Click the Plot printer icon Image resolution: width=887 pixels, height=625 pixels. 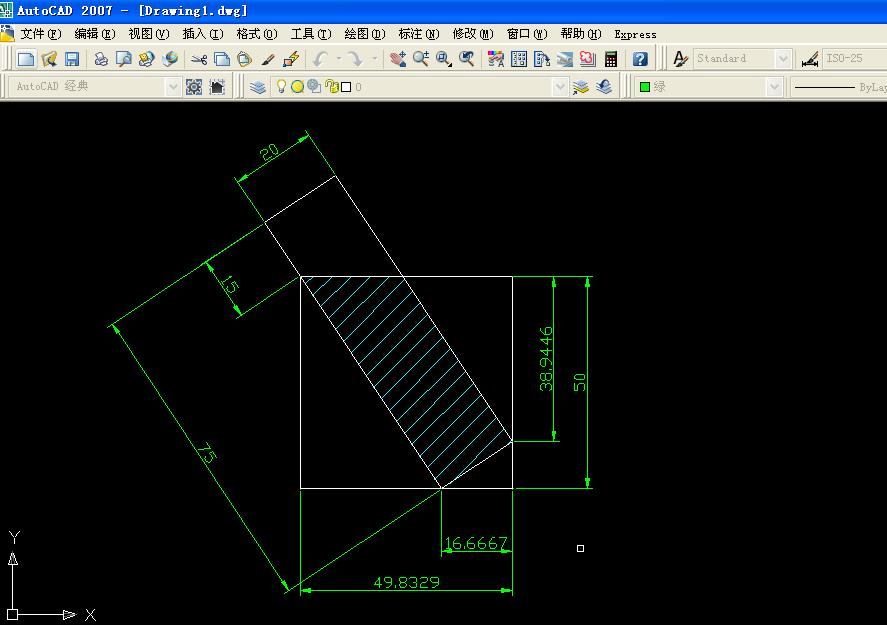(x=101, y=59)
